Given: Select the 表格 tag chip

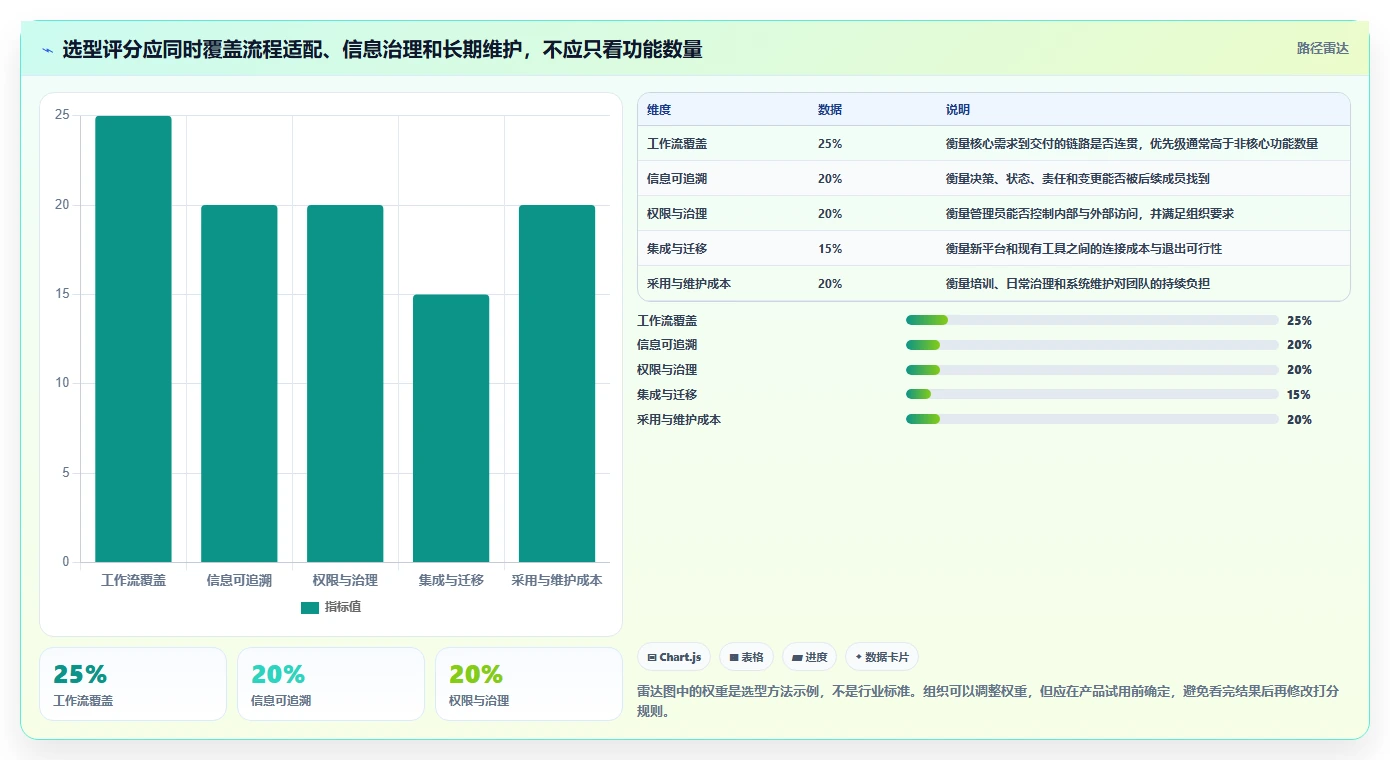Looking at the screenshot, I should 746,657.
